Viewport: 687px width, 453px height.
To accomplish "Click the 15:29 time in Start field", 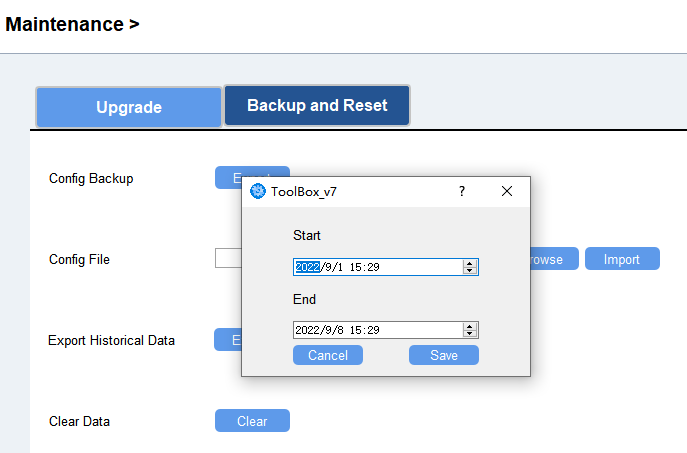I will [x=364, y=267].
